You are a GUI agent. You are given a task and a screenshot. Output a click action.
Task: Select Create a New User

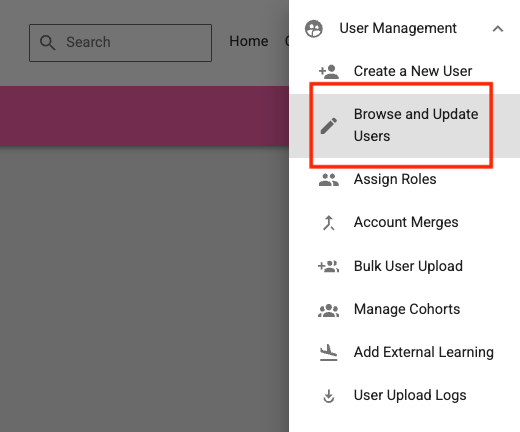click(x=413, y=71)
